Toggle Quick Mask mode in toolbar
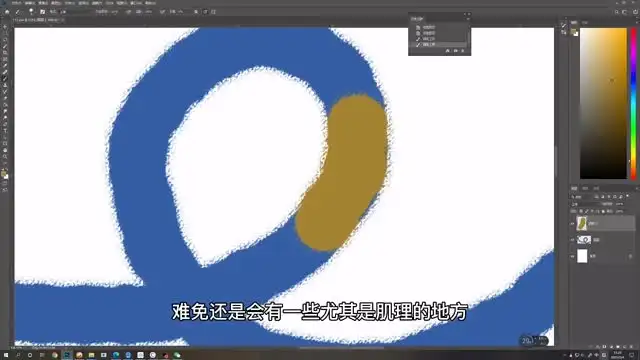The height and width of the screenshot is (360, 640). tap(5, 184)
